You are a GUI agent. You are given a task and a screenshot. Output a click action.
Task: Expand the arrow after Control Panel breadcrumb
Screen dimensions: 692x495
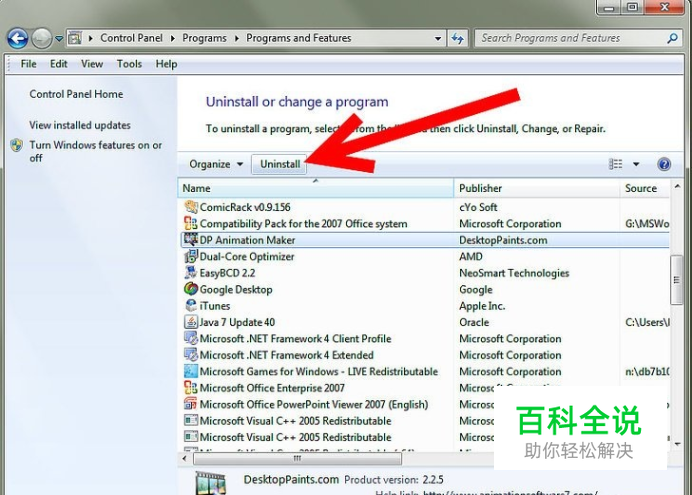pos(173,38)
